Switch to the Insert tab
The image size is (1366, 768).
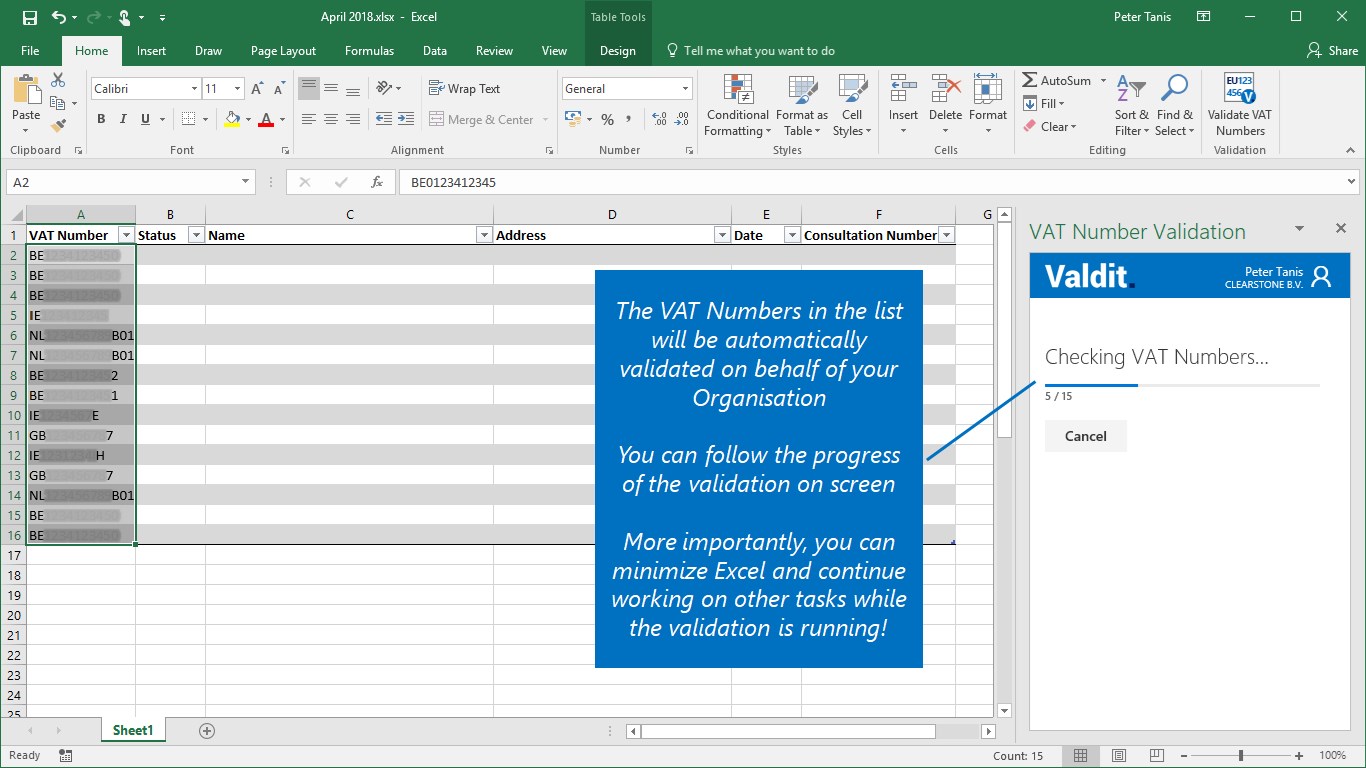[151, 51]
